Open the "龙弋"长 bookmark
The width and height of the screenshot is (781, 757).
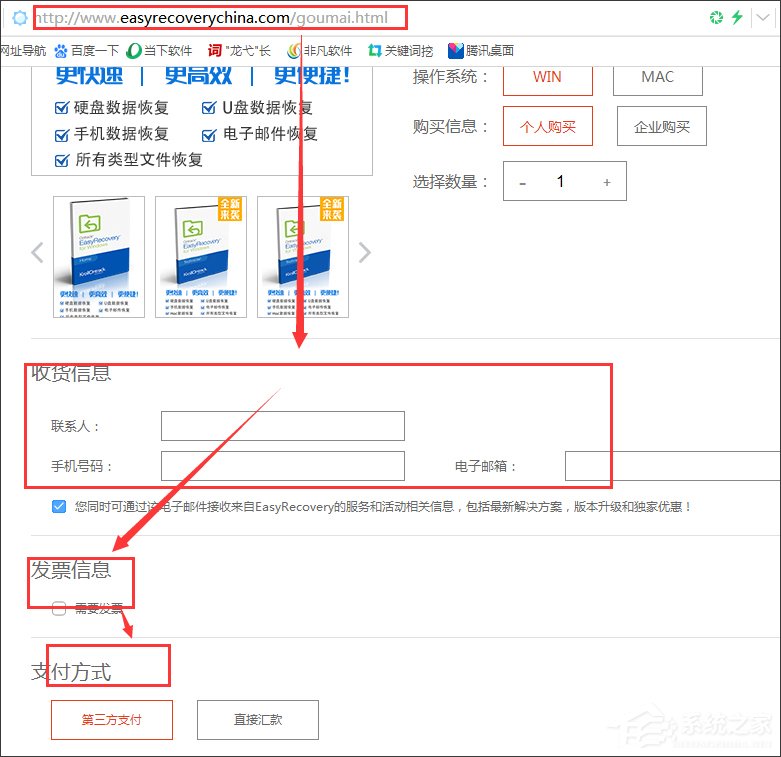click(239, 50)
